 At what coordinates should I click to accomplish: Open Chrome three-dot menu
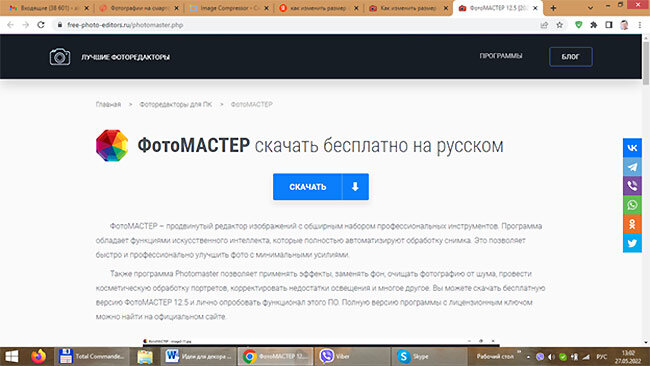click(640, 25)
